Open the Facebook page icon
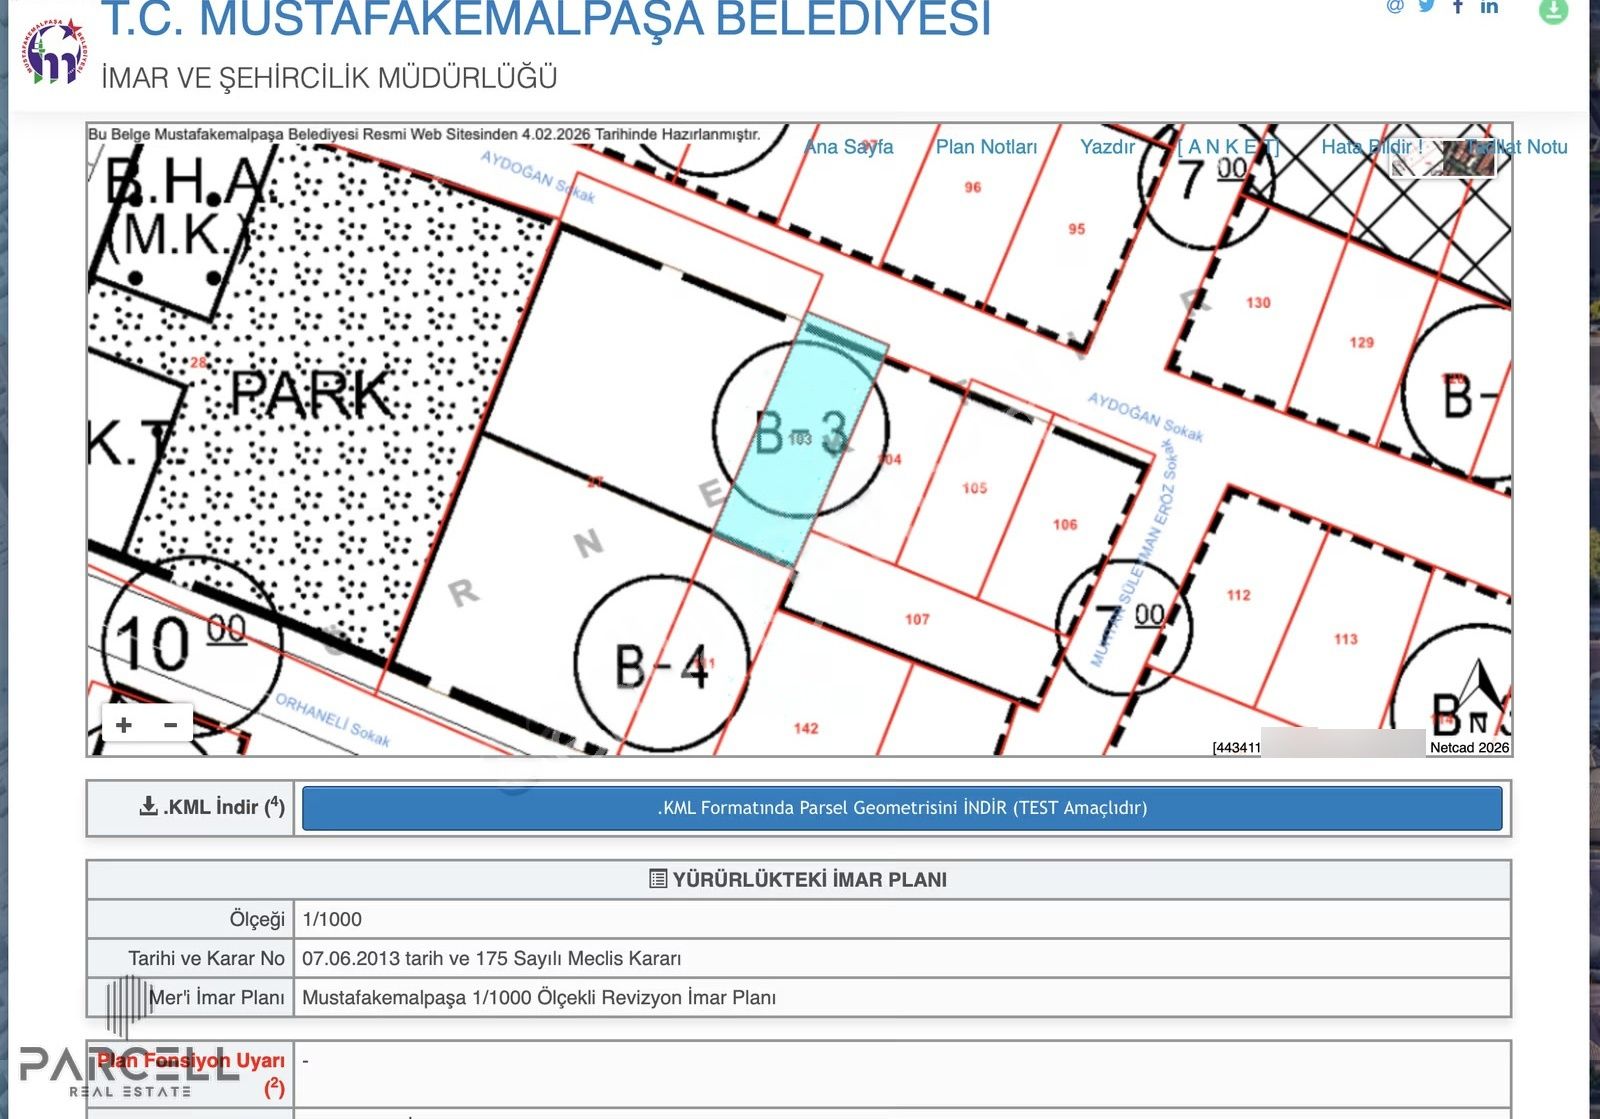The width and height of the screenshot is (1600, 1119). [x=1456, y=6]
